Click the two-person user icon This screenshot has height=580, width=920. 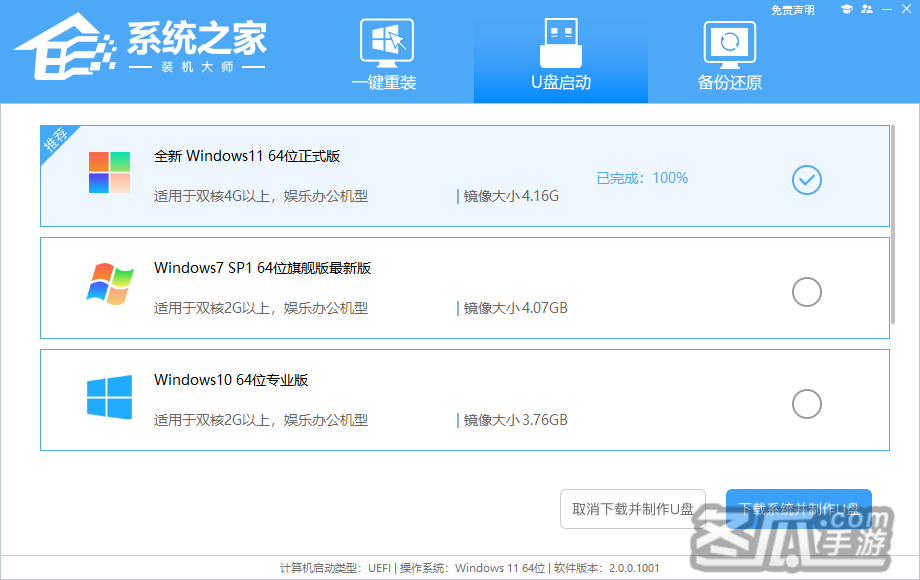point(866,10)
